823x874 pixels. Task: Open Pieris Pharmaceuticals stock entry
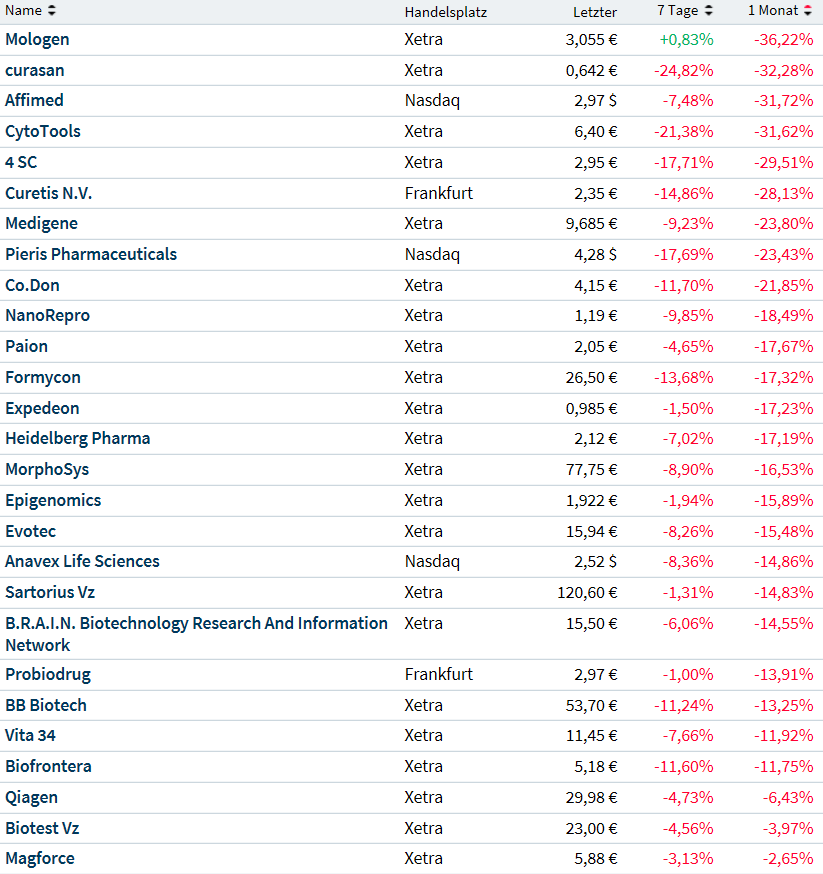91,254
